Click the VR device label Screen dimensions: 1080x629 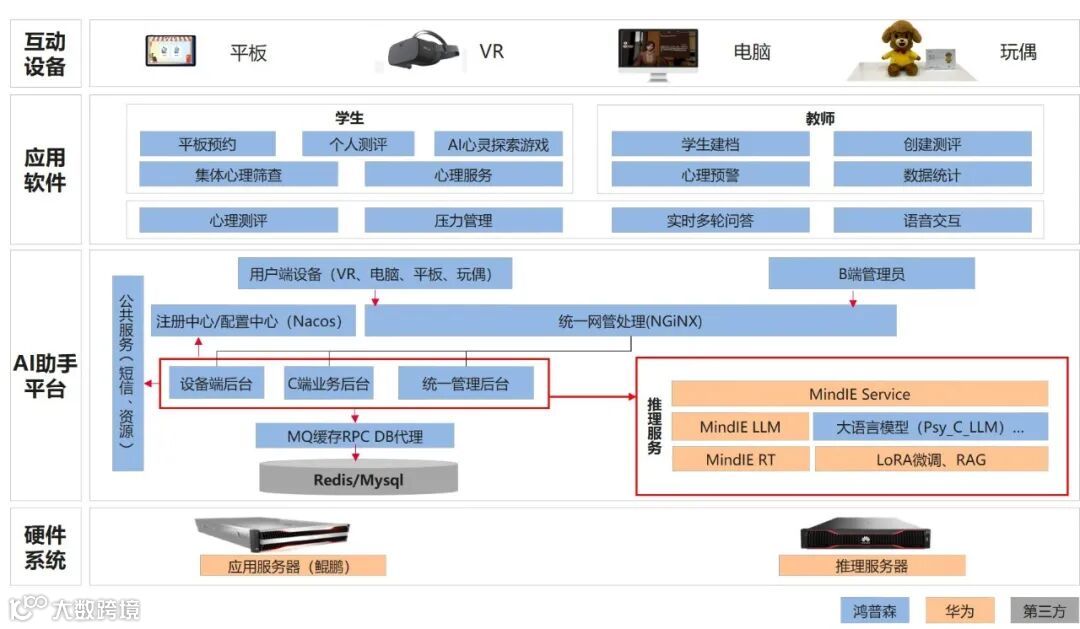click(x=492, y=52)
